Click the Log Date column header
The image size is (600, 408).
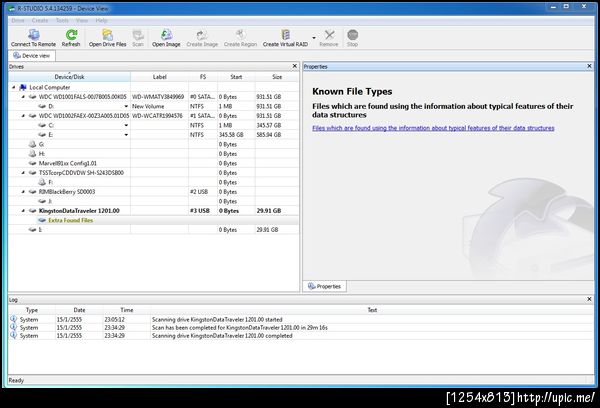[x=79, y=310]
